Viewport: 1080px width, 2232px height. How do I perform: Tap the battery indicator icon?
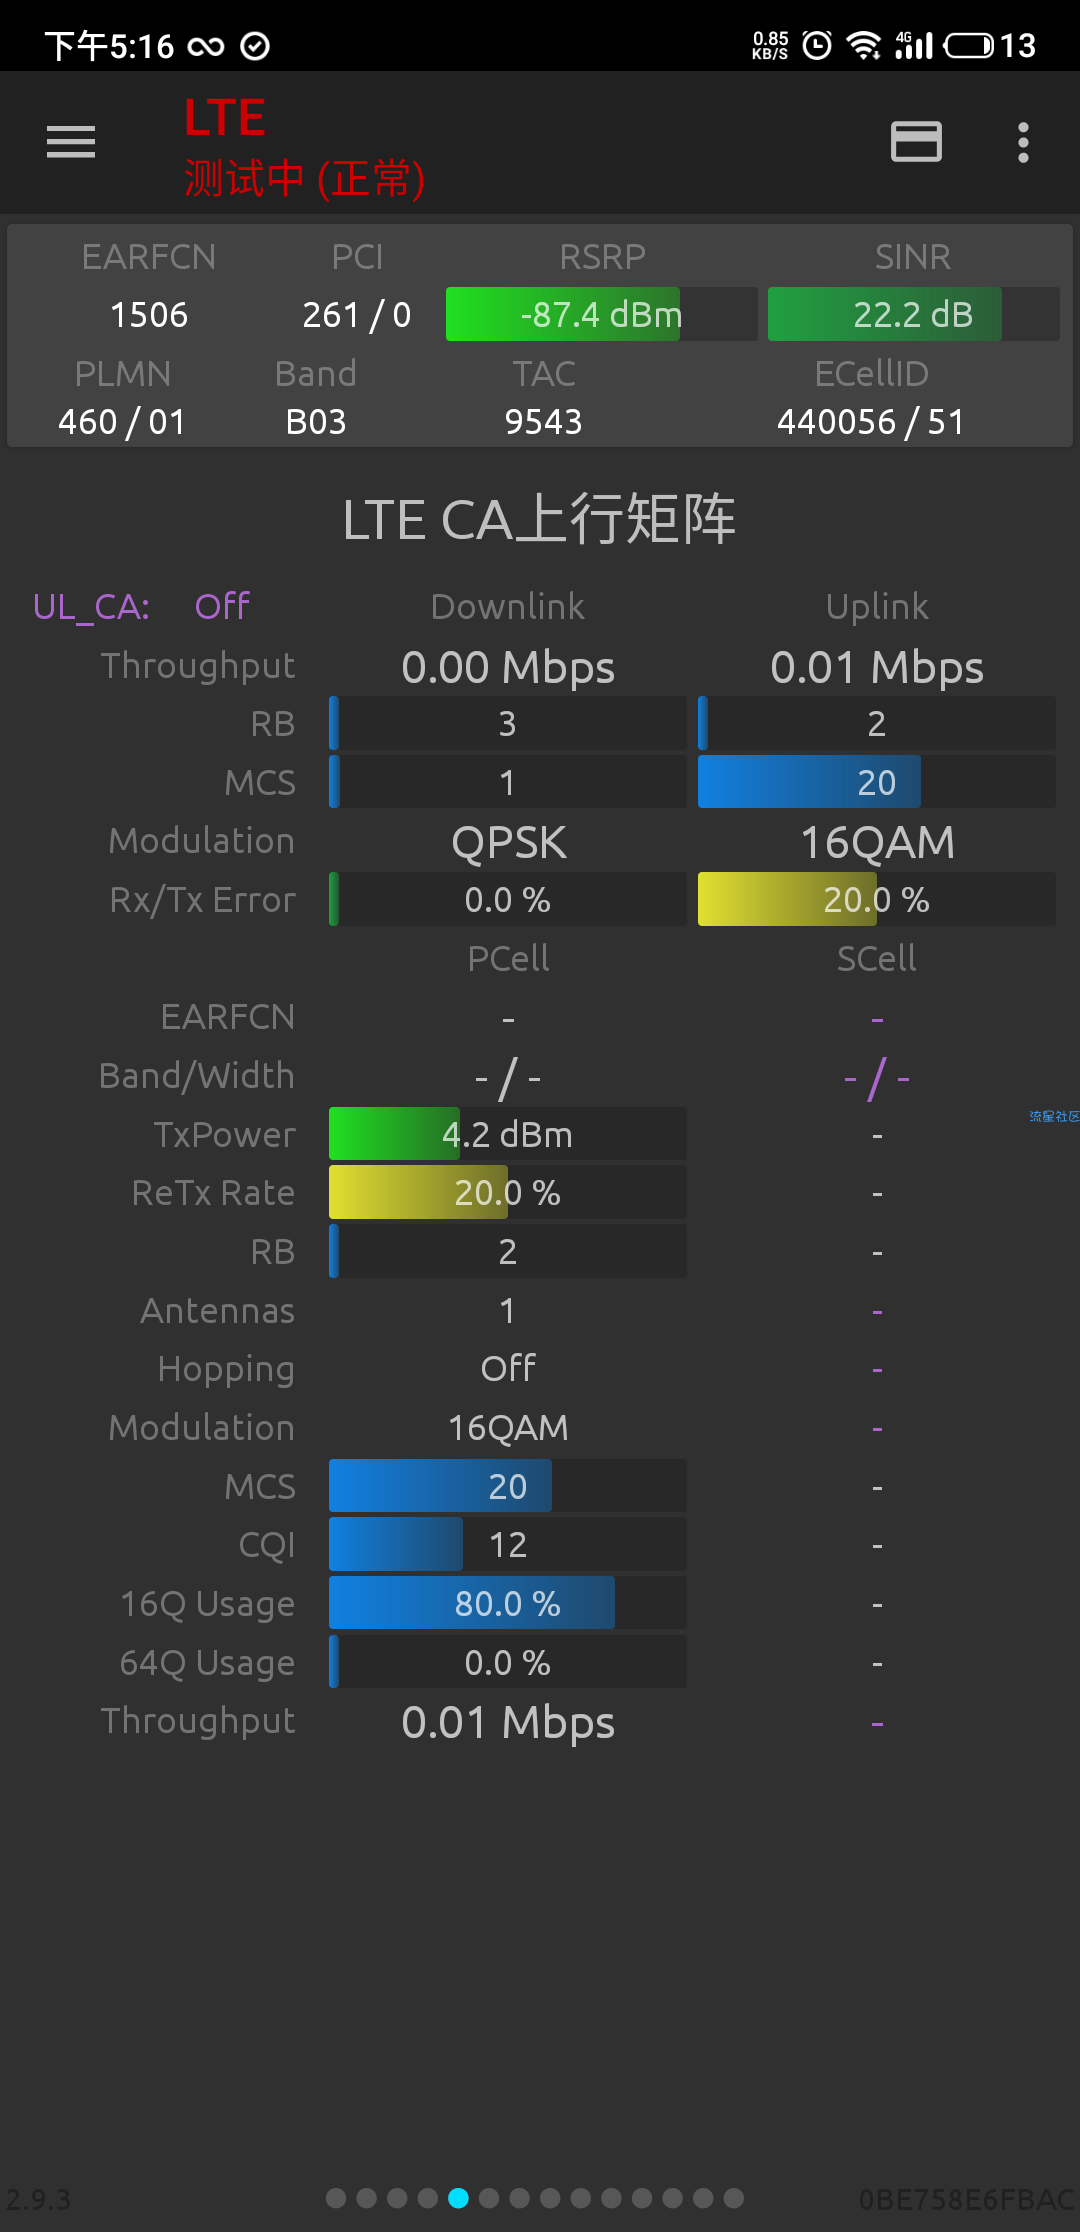point(969,45)
